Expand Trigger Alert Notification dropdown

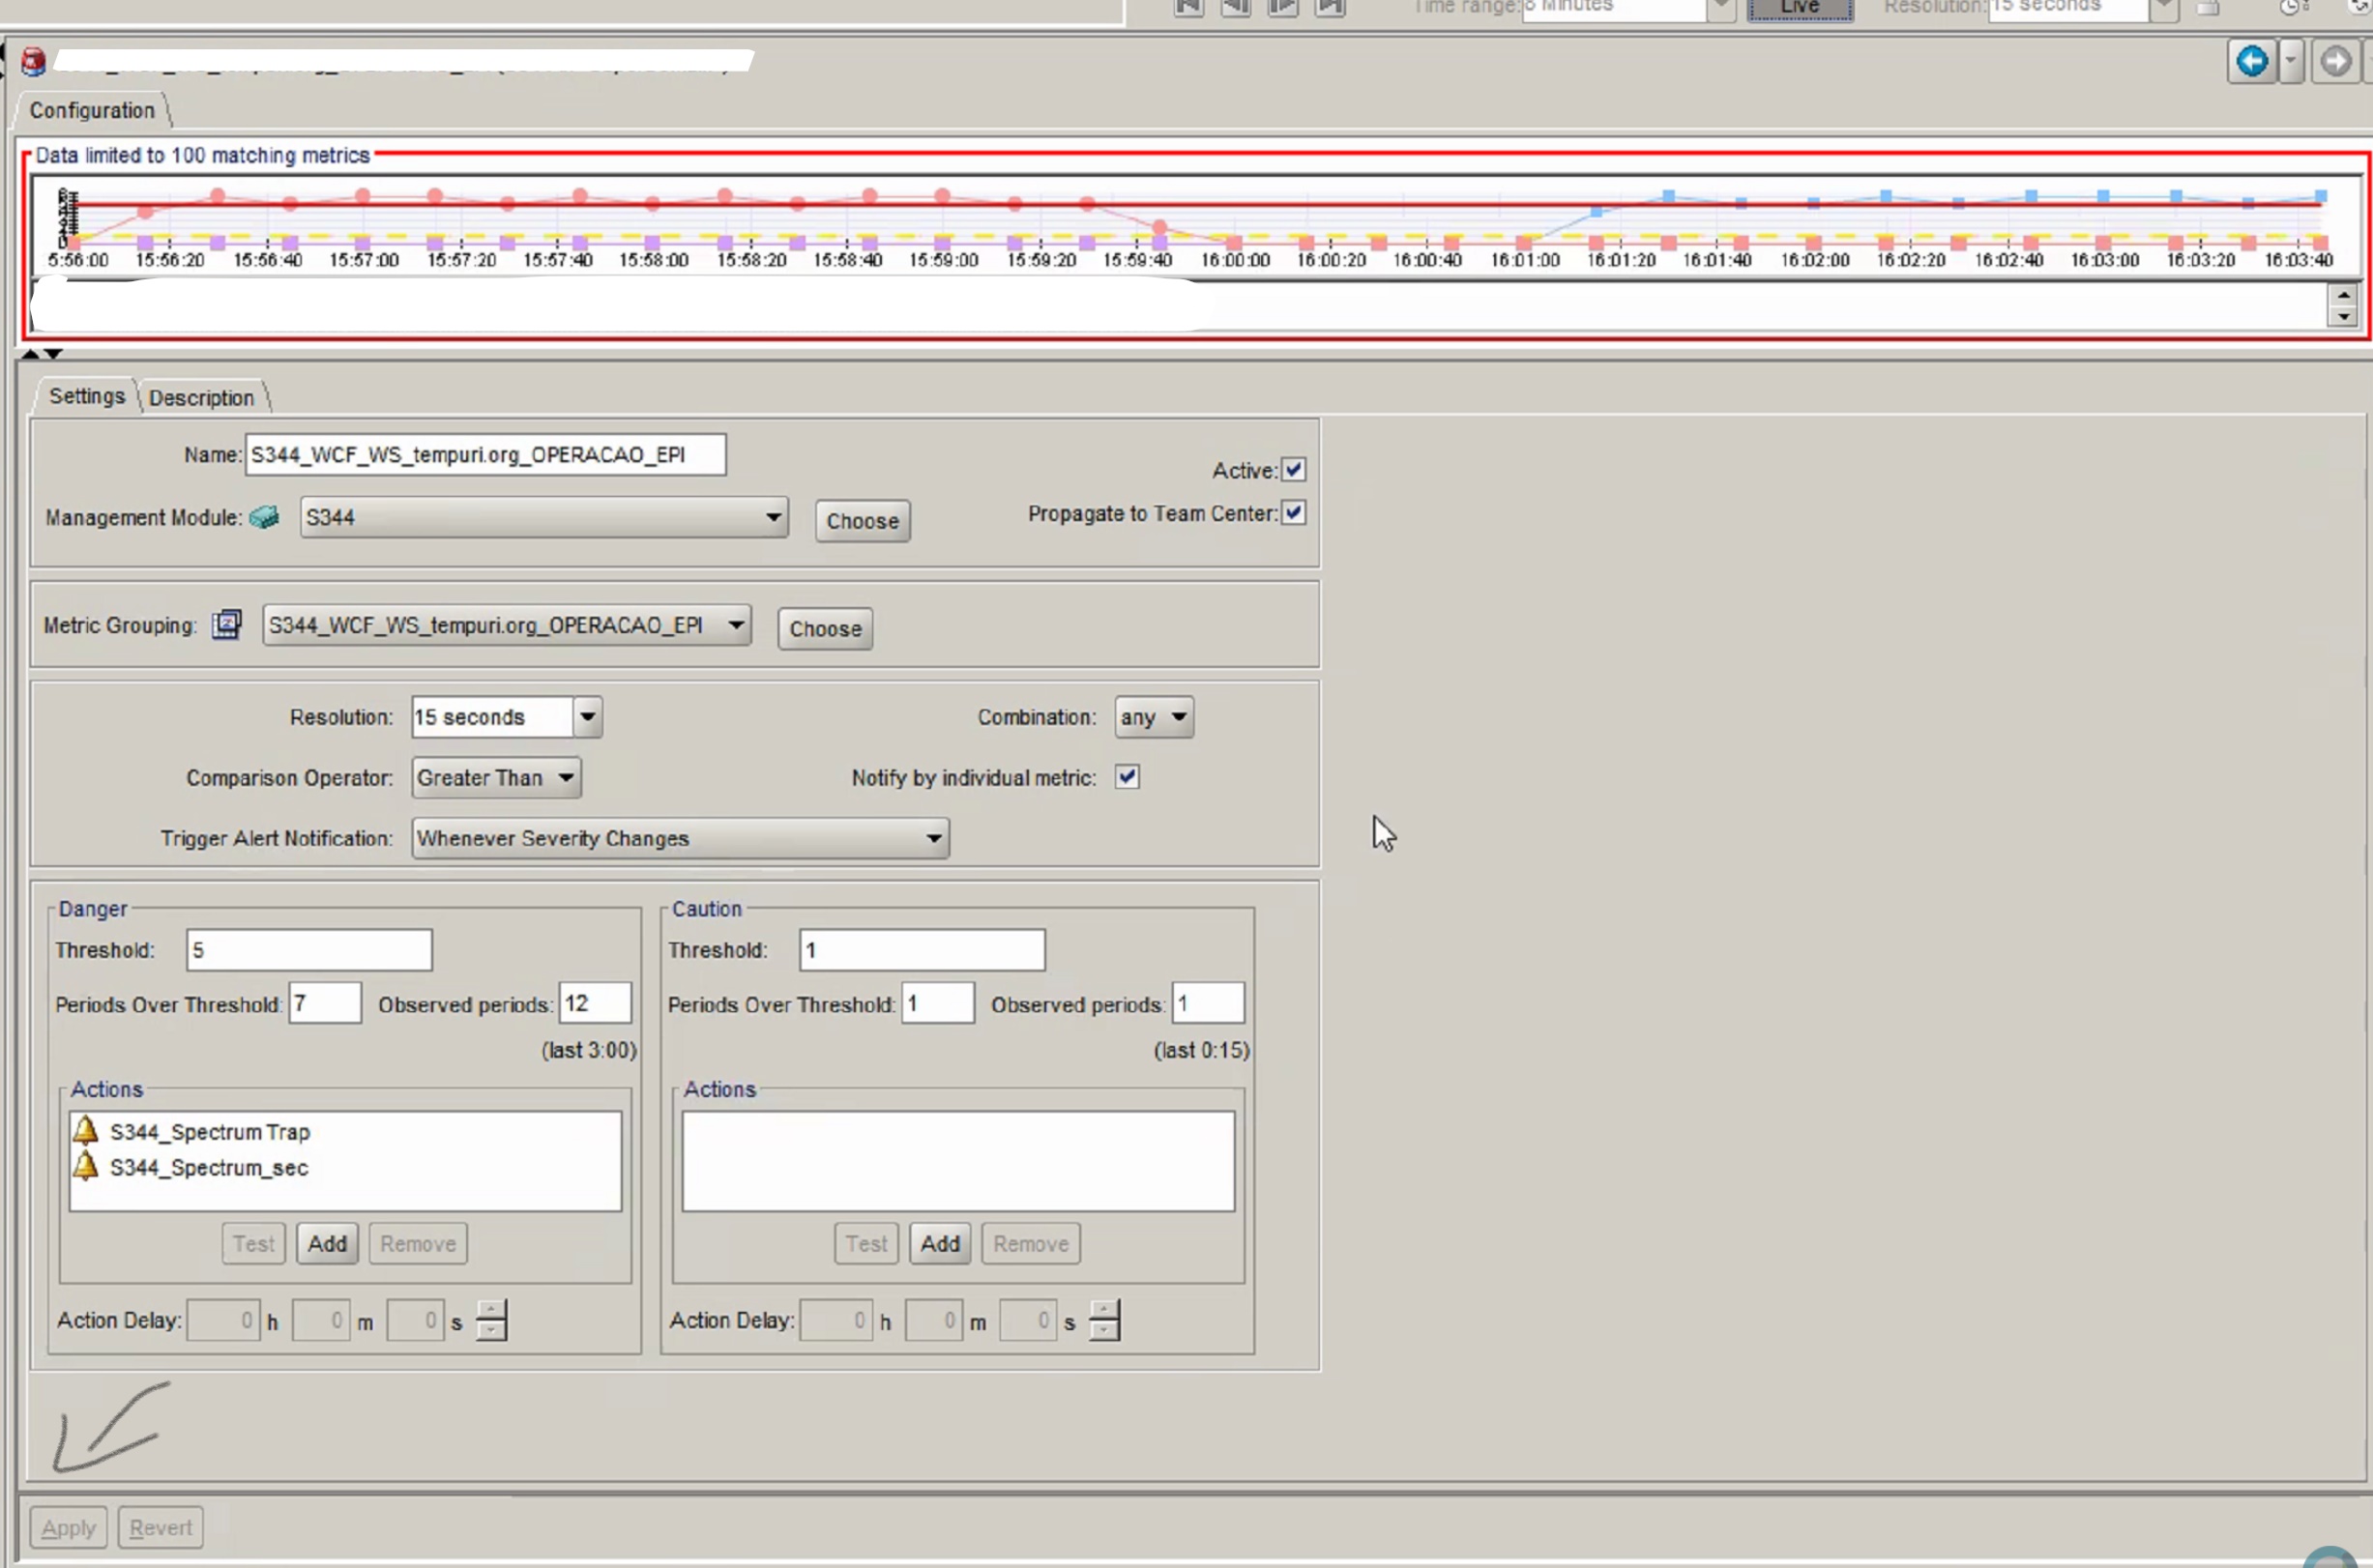coord(680,838)
